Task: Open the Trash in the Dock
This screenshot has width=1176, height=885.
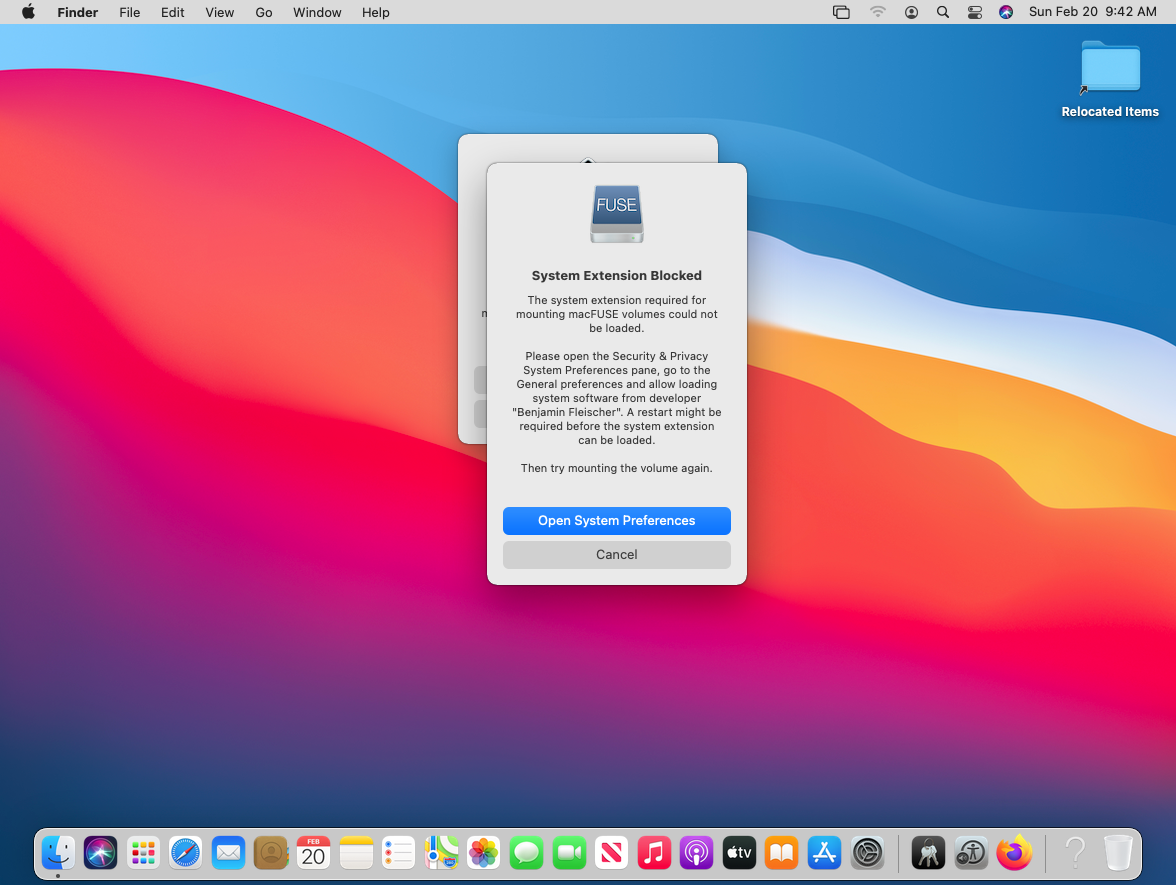Action: (1118, 853)
